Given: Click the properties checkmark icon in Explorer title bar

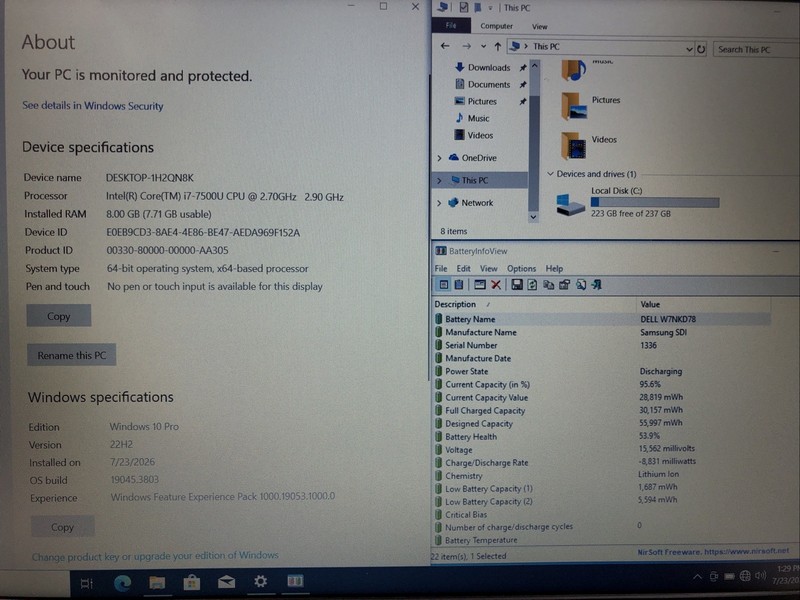Looking at the screenshot, I should point(463,7).
